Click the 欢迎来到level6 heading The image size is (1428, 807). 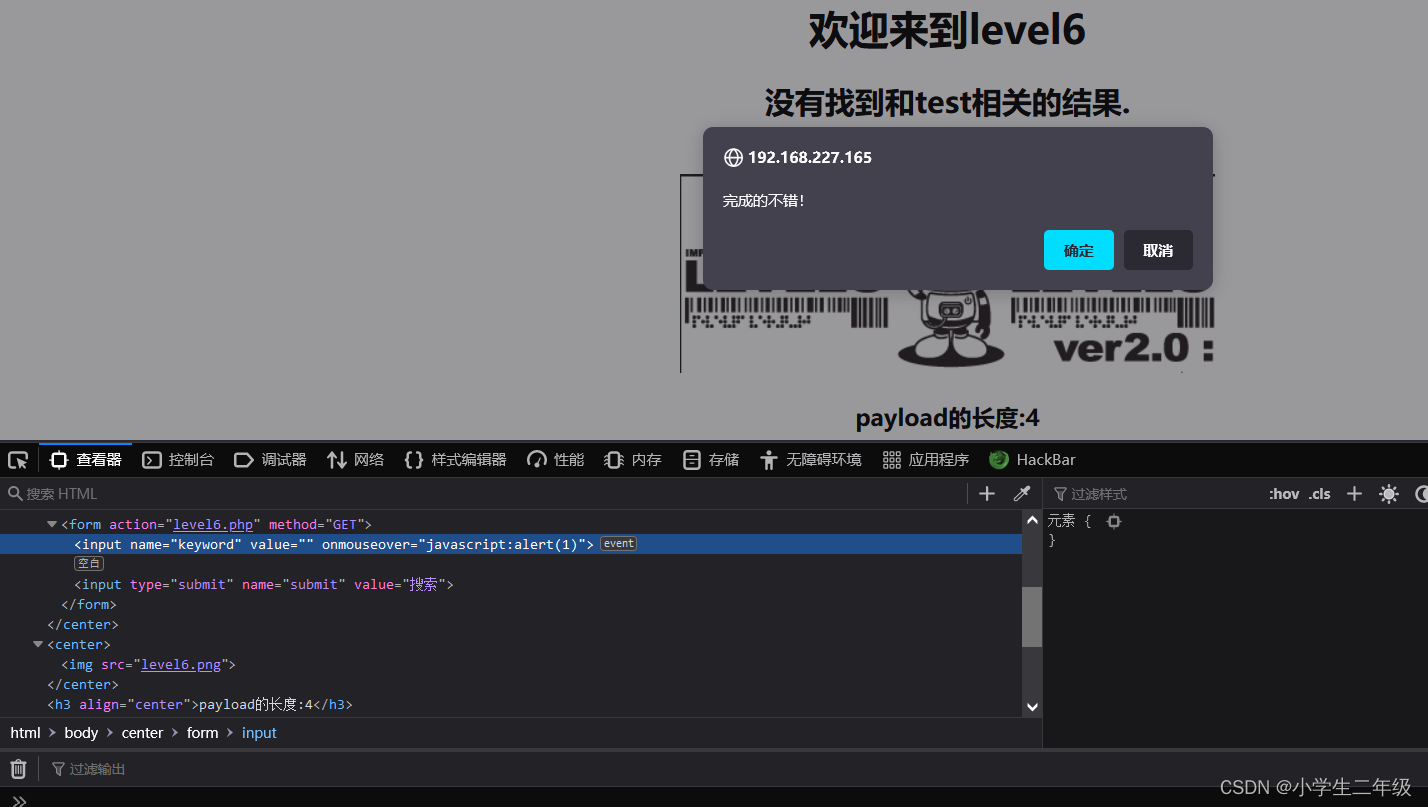[x=947, y=30]
